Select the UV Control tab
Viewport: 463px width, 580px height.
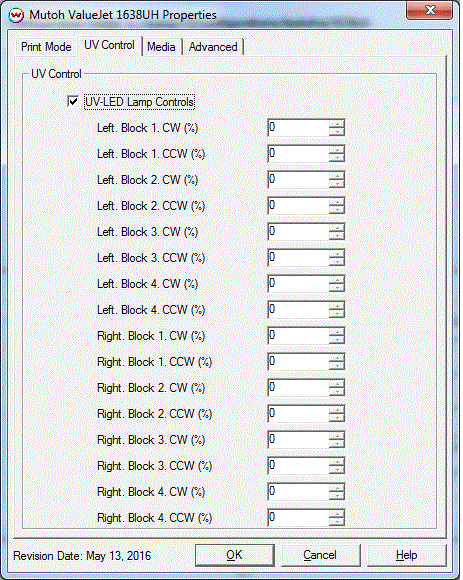click(x=109, y=45)
